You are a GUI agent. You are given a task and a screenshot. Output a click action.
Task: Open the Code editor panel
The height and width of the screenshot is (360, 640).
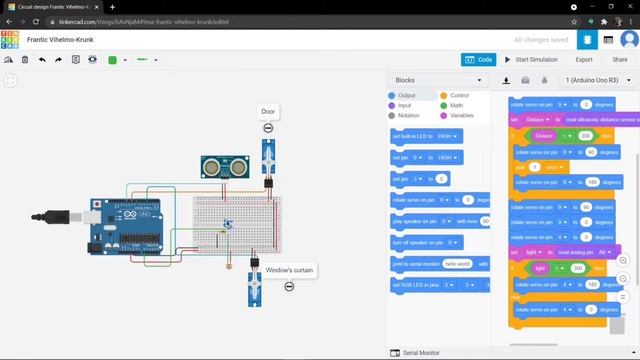pos(478,60)
